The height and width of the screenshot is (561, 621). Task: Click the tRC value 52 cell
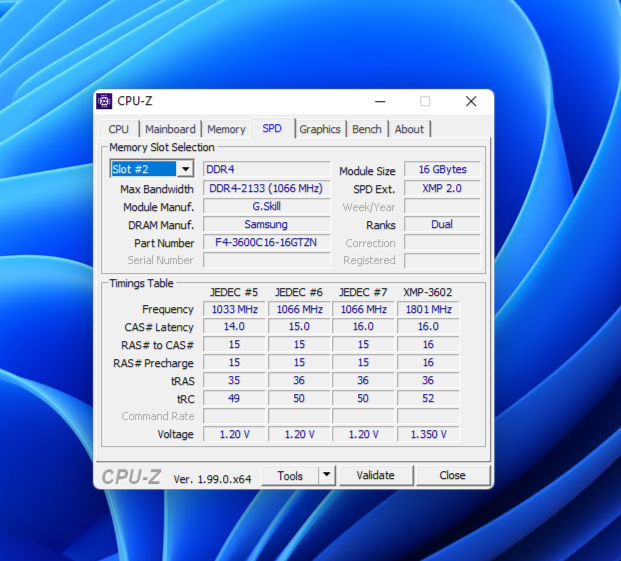point(428,398)
